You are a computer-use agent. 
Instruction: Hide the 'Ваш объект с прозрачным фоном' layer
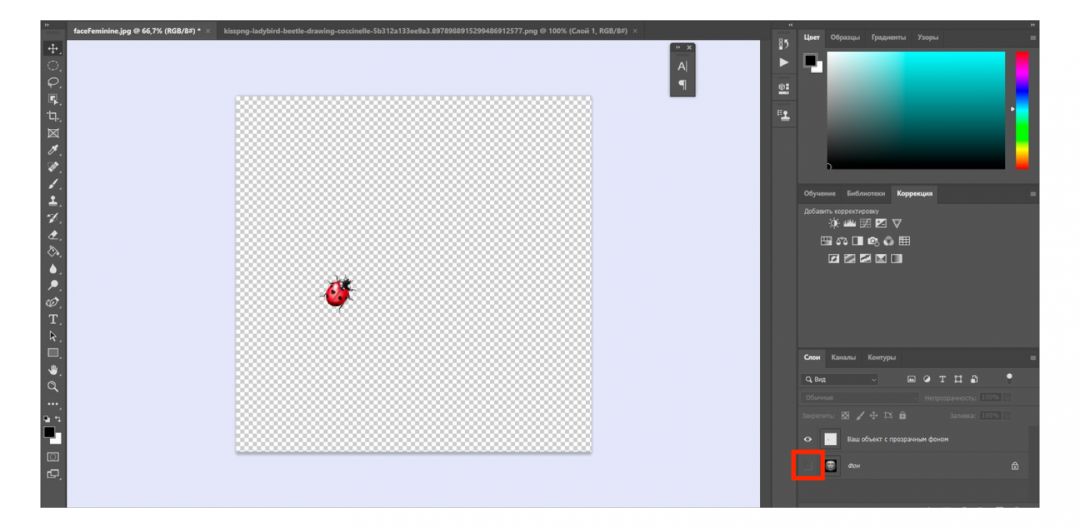808,439
